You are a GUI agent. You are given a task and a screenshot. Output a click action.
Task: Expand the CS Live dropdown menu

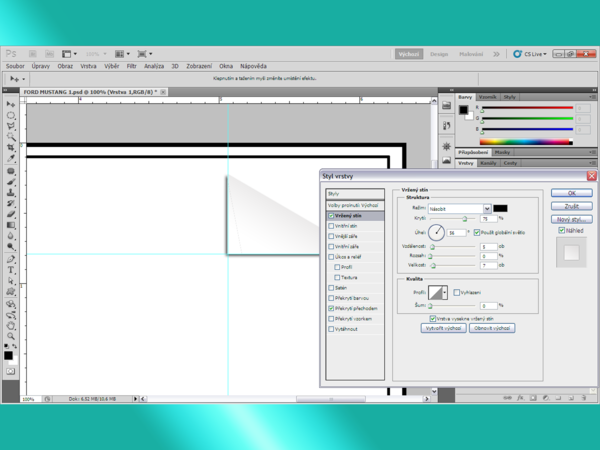[x=535, y=54]
